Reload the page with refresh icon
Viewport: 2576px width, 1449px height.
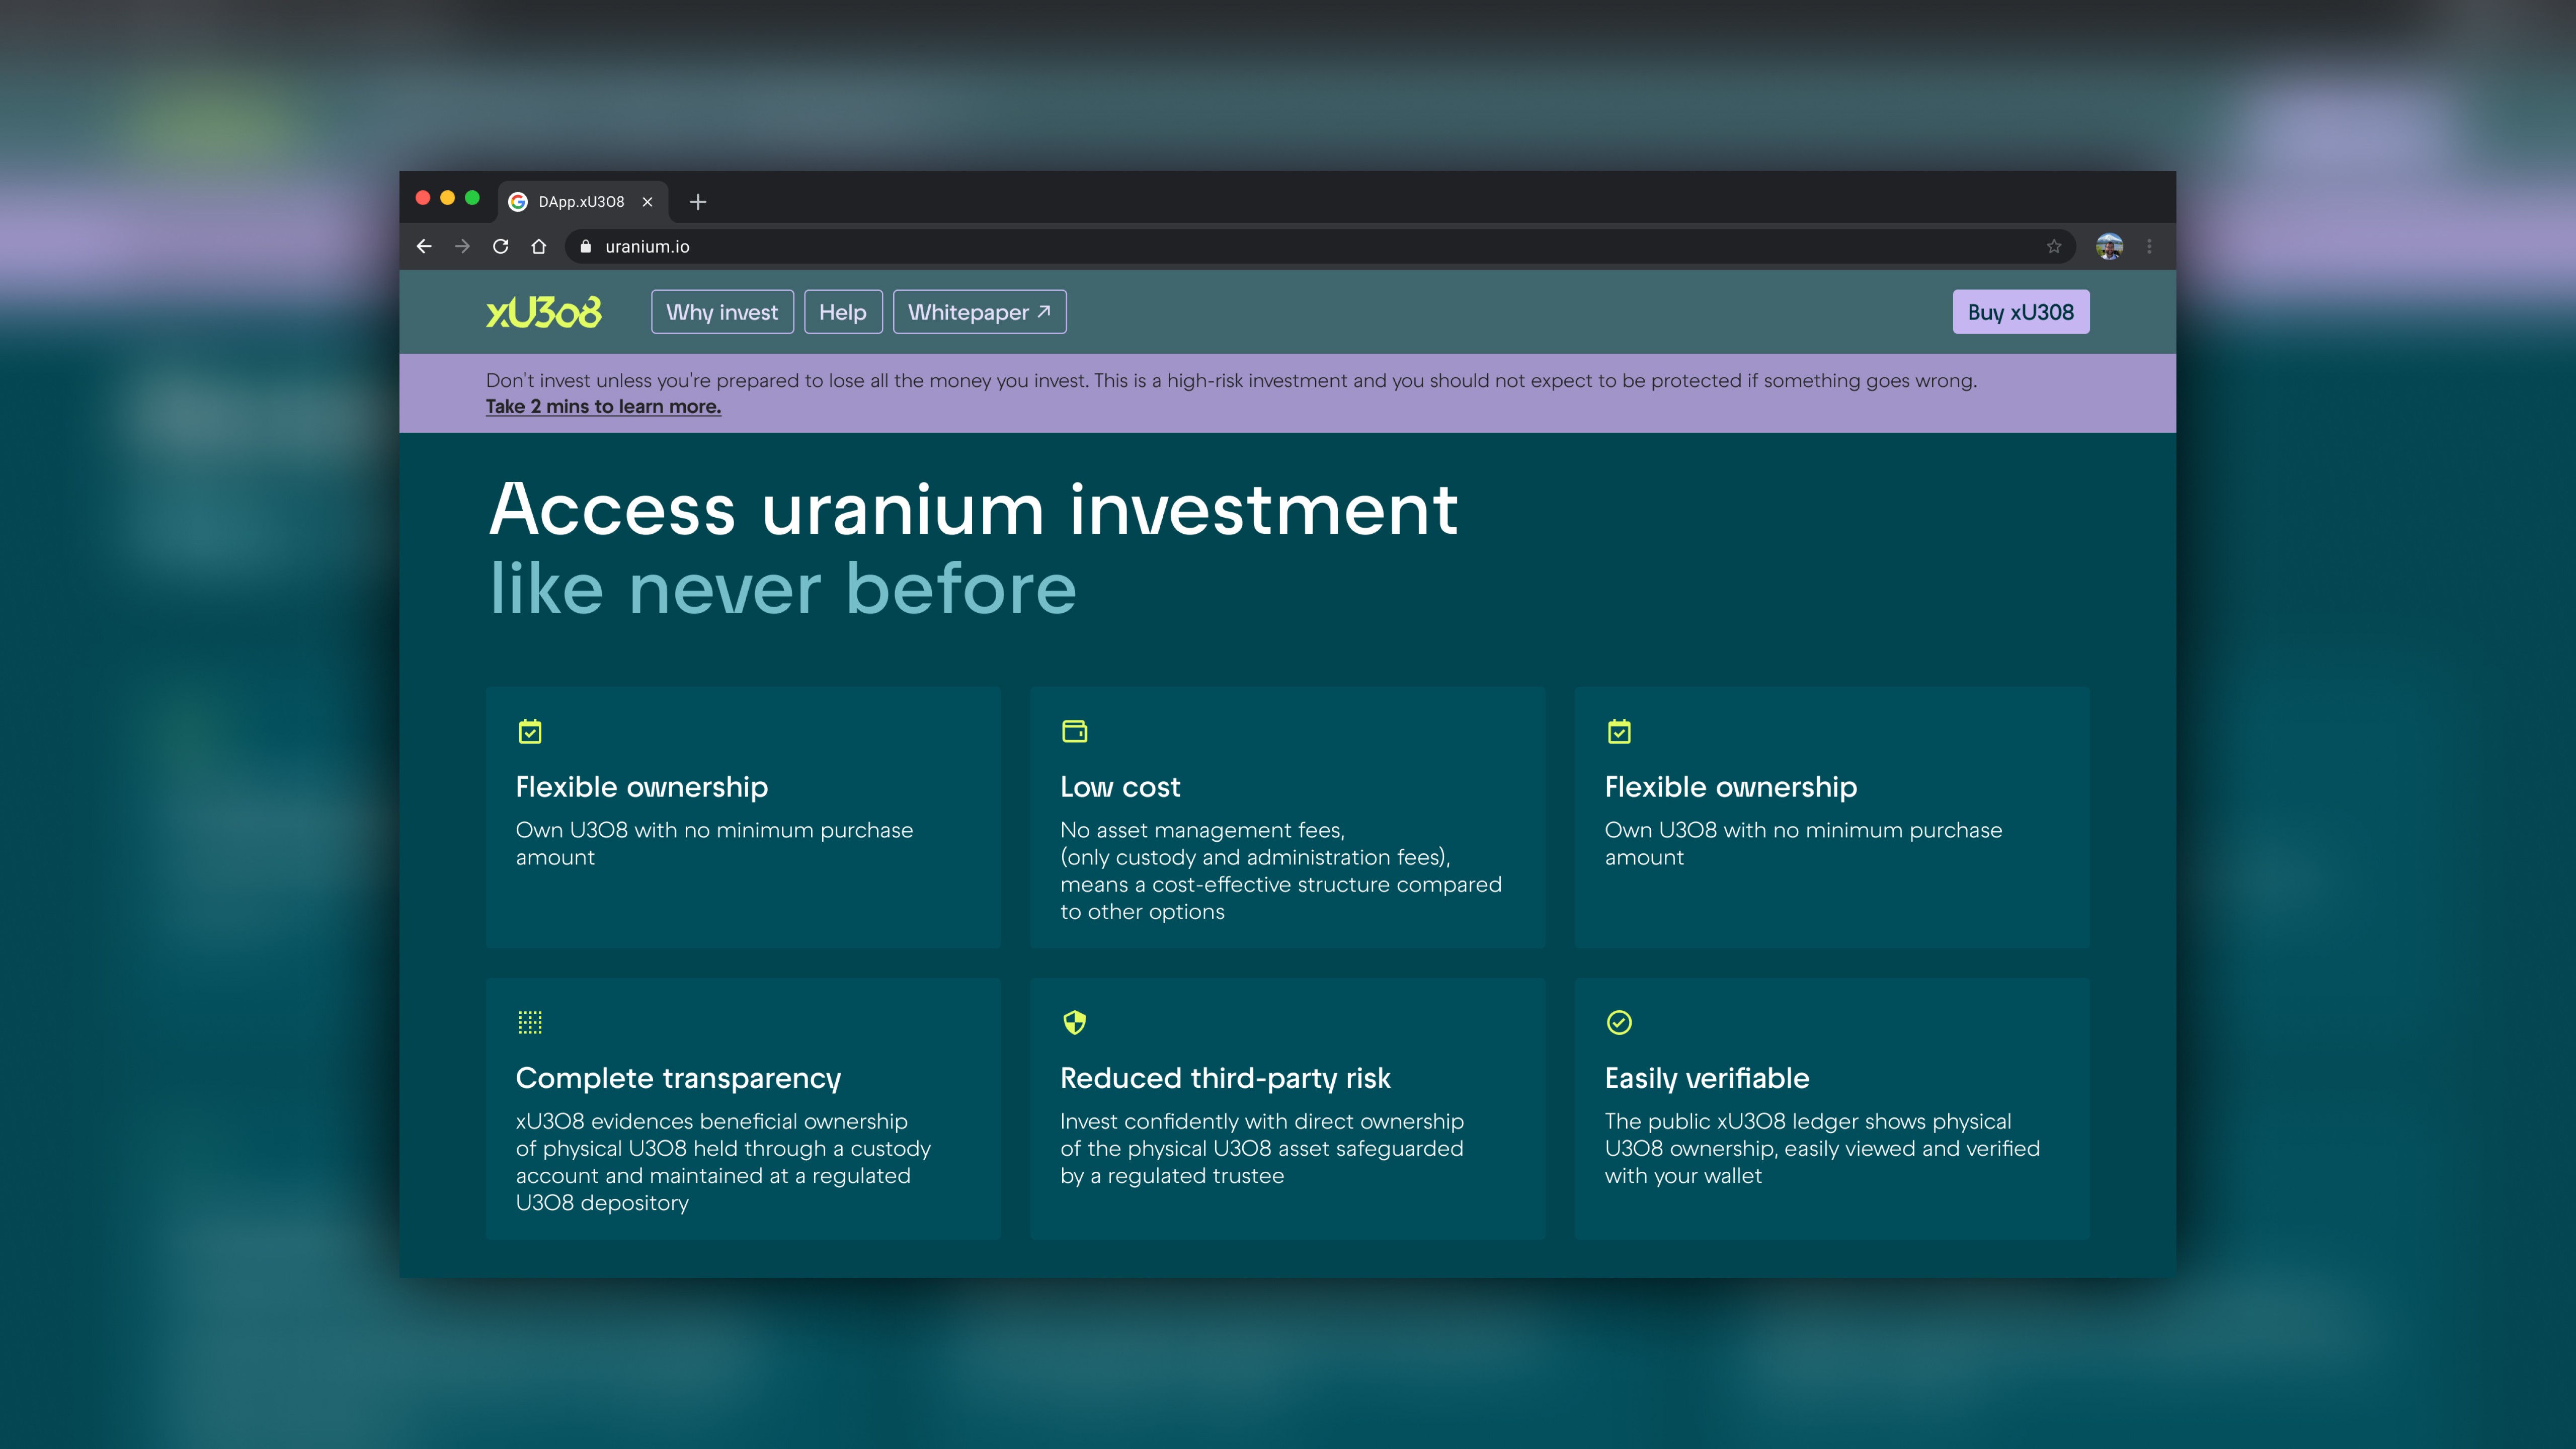click(501, 246)
